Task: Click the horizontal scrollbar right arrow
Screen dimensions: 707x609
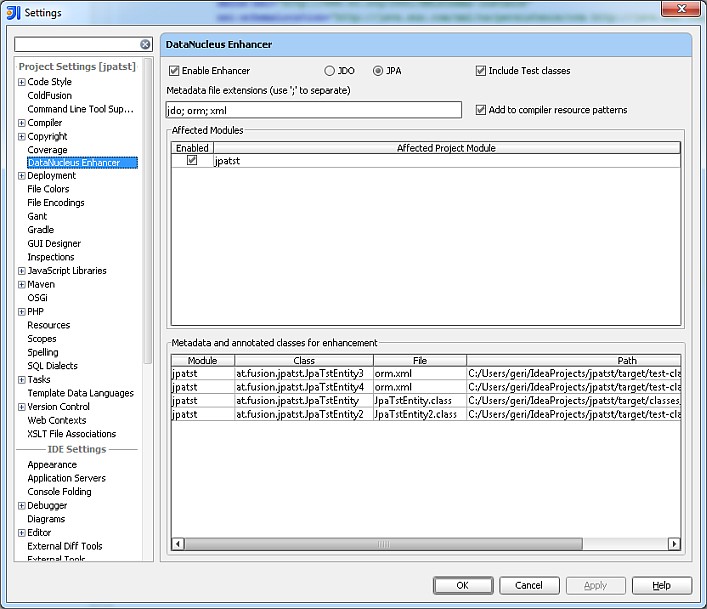Action: pos(674,544)
